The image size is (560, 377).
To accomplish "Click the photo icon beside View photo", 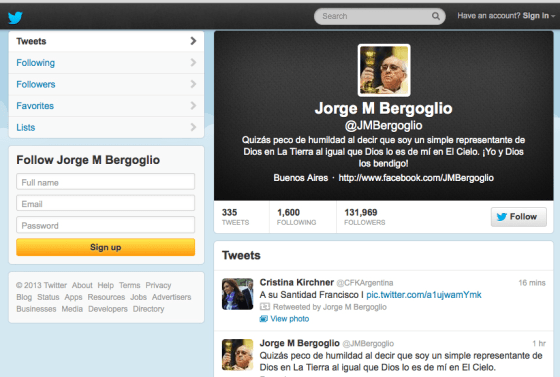I will (x=264, y=319).
